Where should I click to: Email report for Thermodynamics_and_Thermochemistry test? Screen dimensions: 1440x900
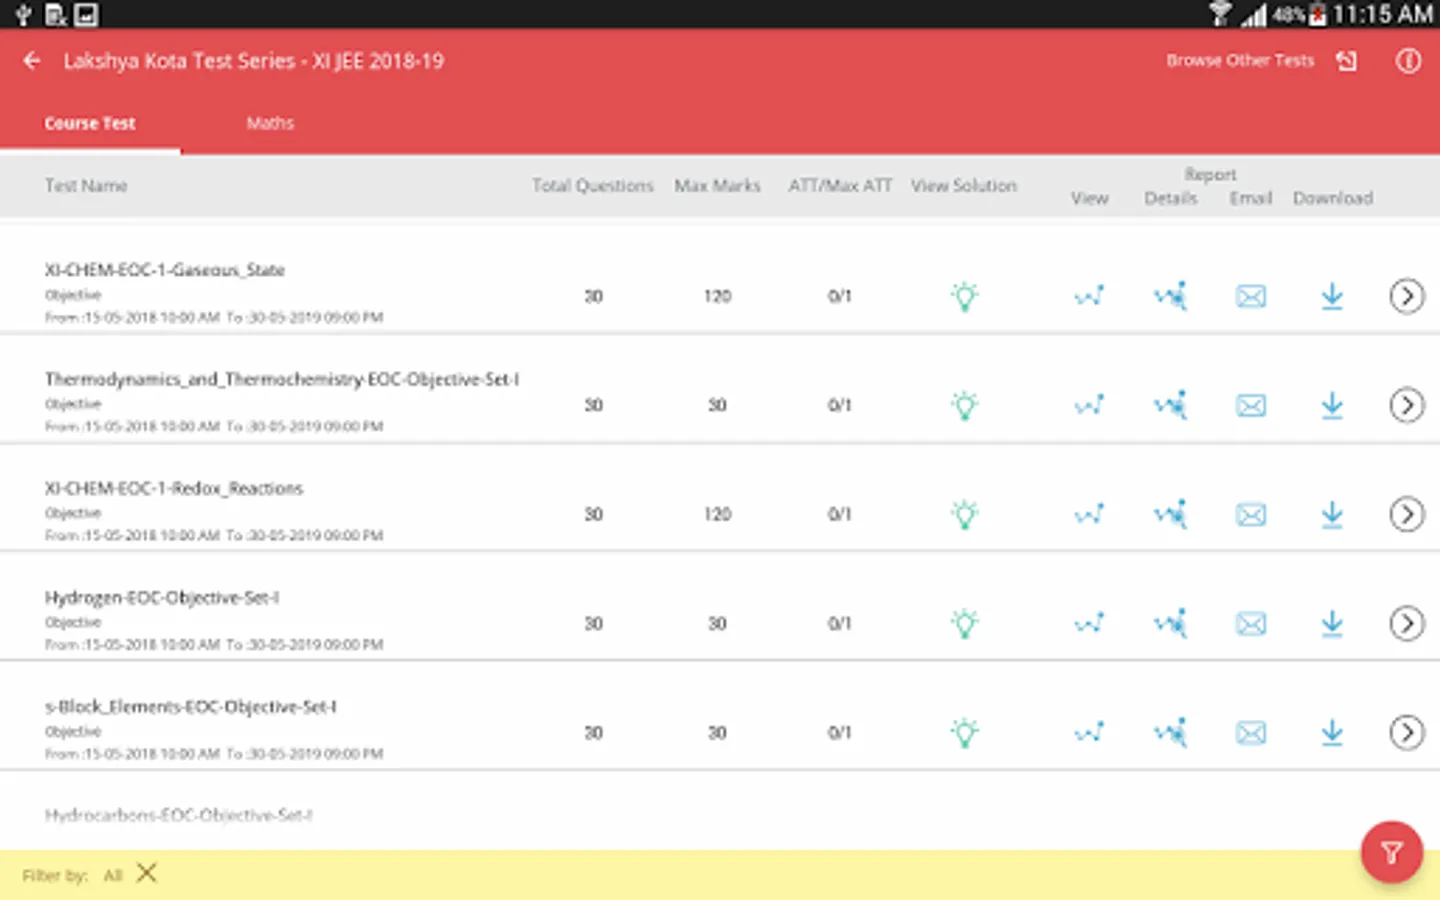[1251, 405]
